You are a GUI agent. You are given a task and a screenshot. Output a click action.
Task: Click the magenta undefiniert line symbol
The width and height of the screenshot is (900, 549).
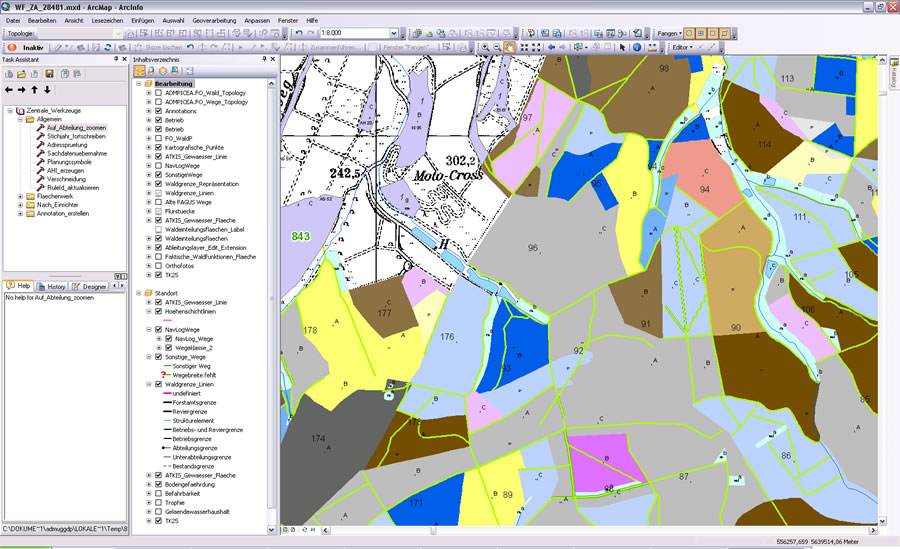click(x=168, y=394)
